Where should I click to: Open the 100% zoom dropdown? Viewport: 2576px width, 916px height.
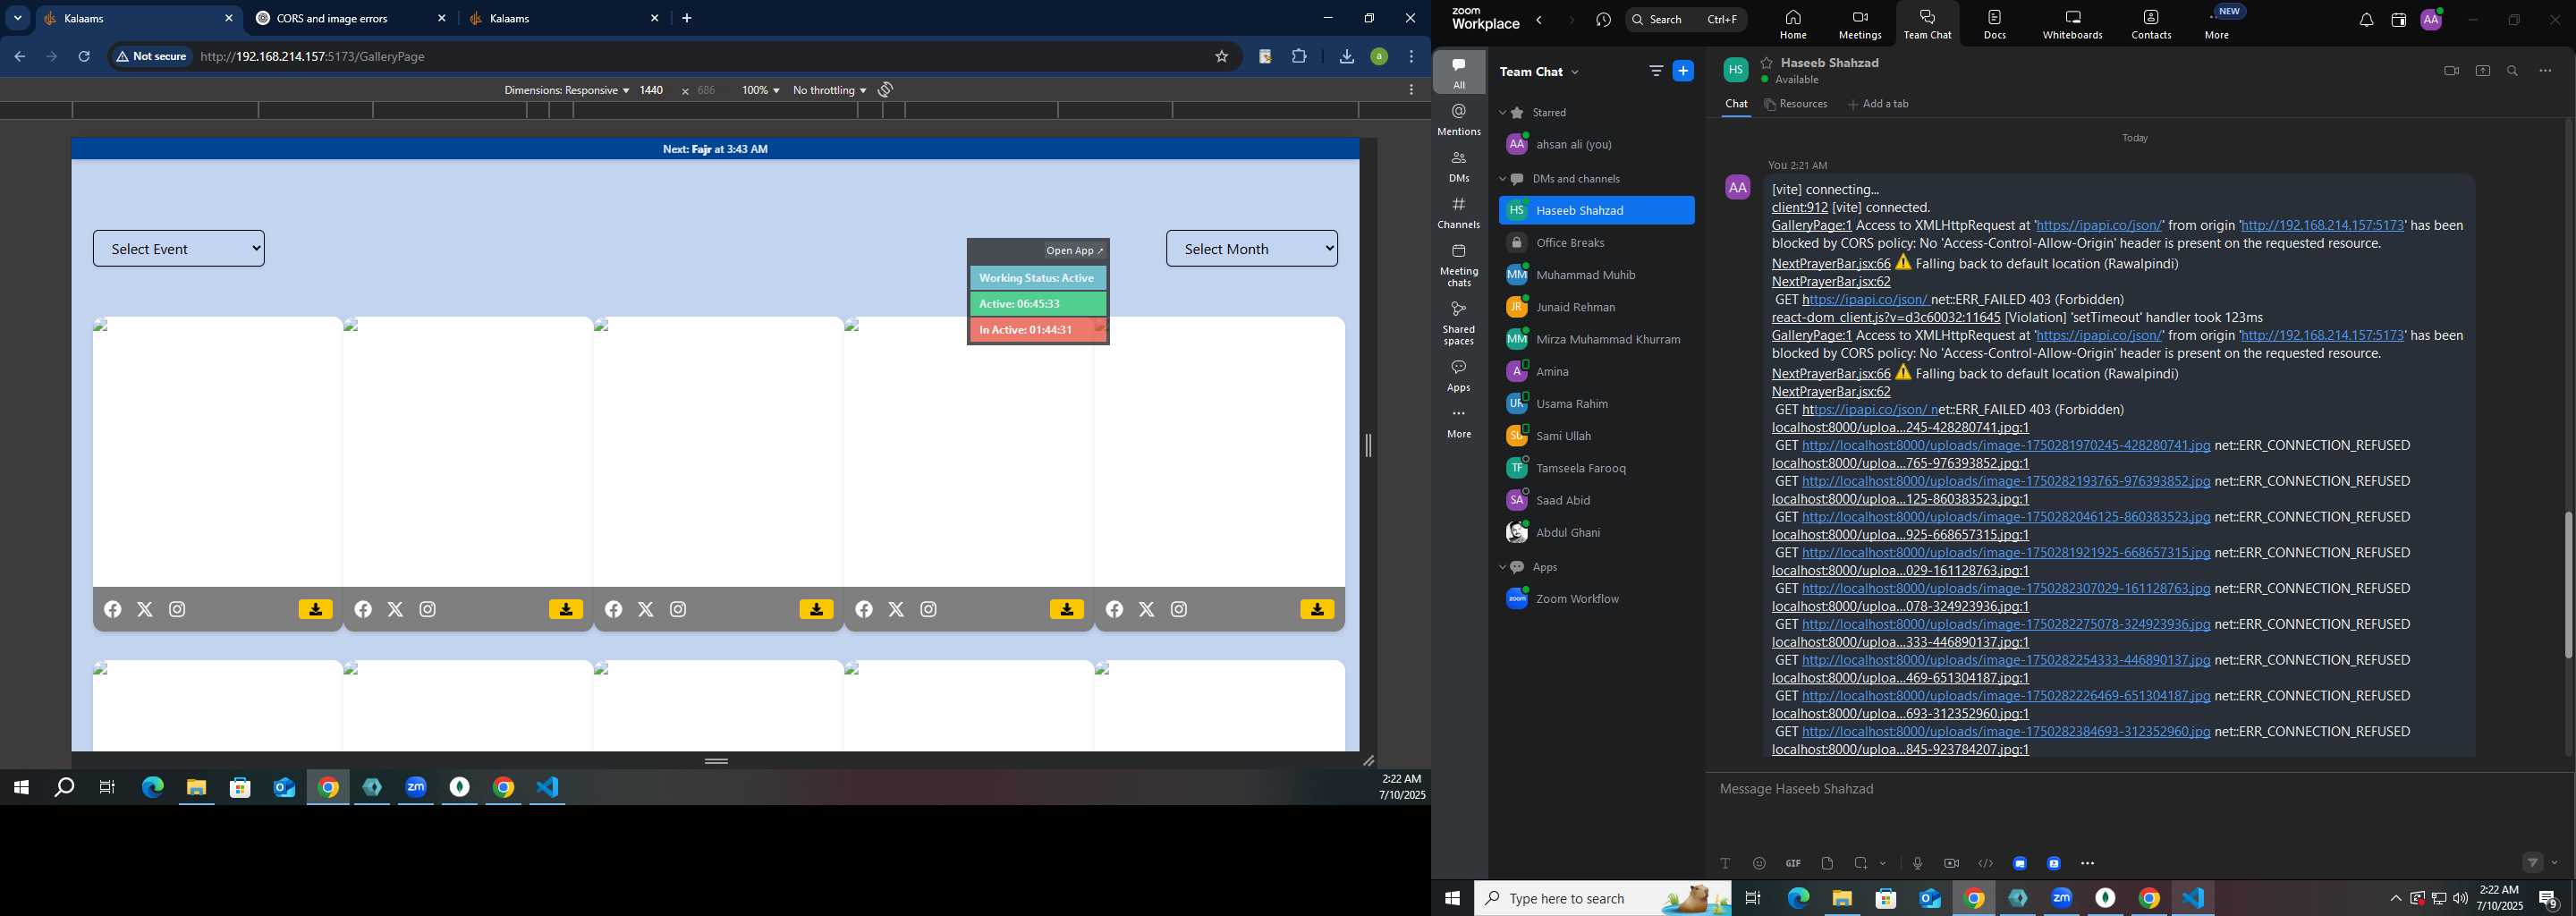tap(760, 90)
